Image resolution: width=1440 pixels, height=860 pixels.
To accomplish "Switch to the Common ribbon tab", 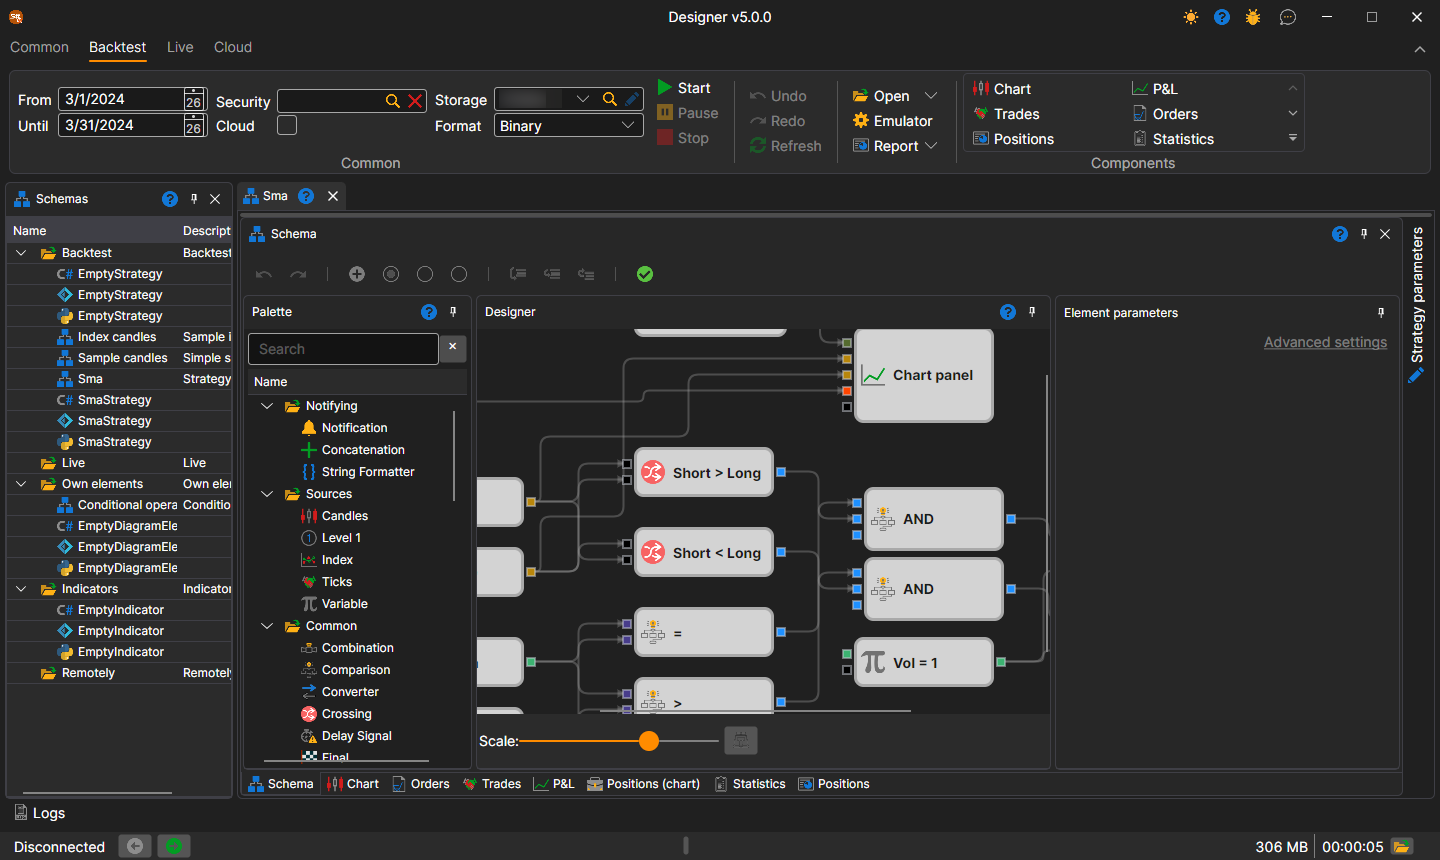I will (39, 47).
